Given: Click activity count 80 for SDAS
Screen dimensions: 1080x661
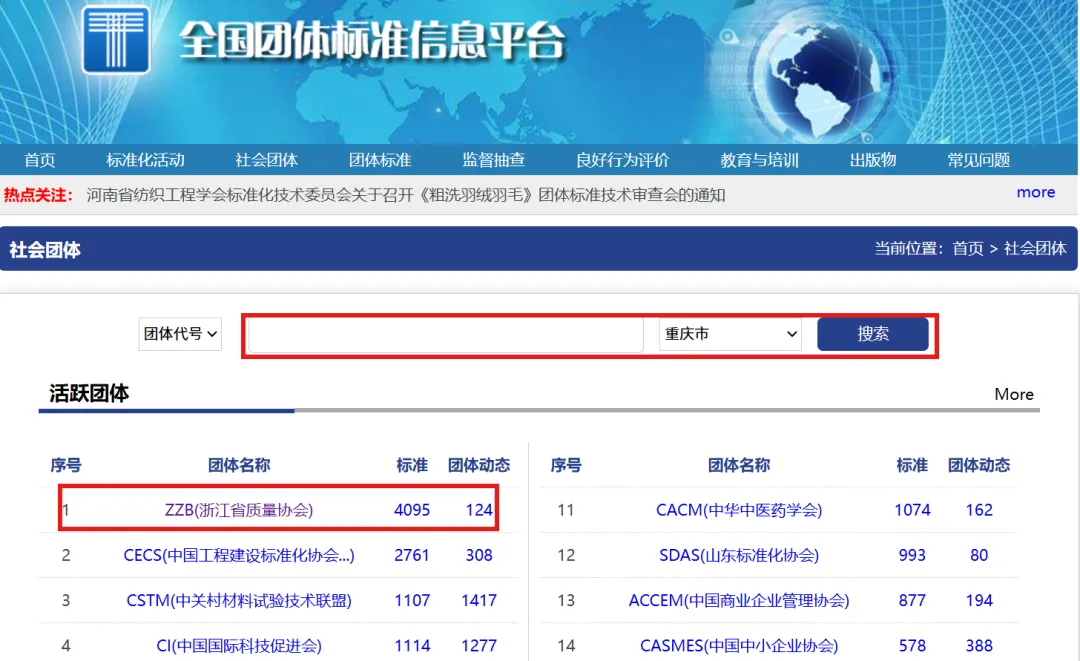Looking at the screenshot, I should (x=979, y=555).
